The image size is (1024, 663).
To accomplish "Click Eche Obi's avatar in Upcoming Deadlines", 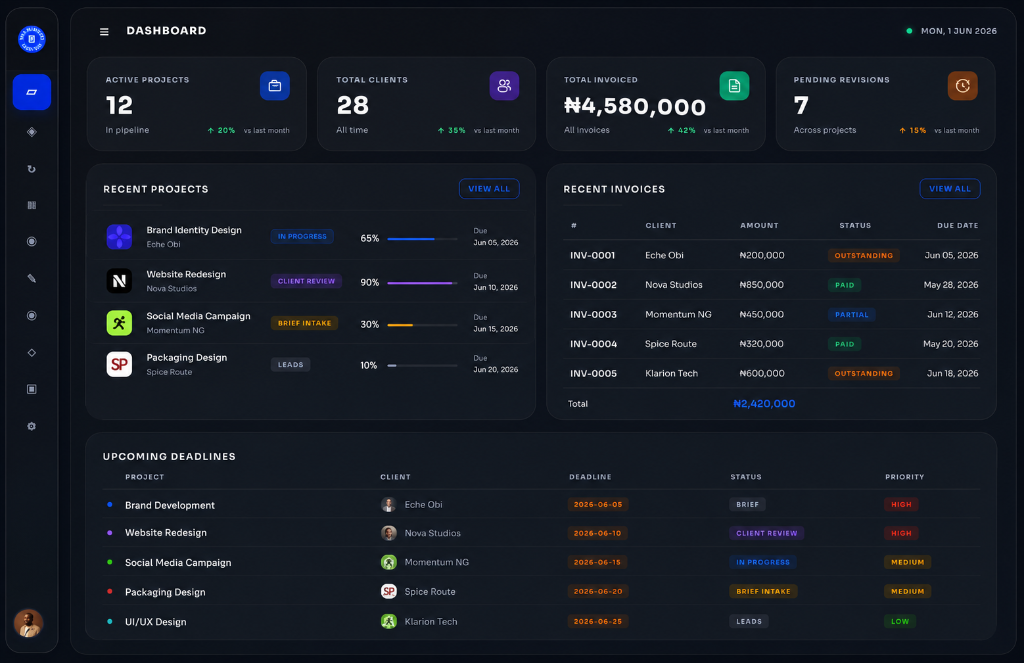I will (x=389, y=504).
